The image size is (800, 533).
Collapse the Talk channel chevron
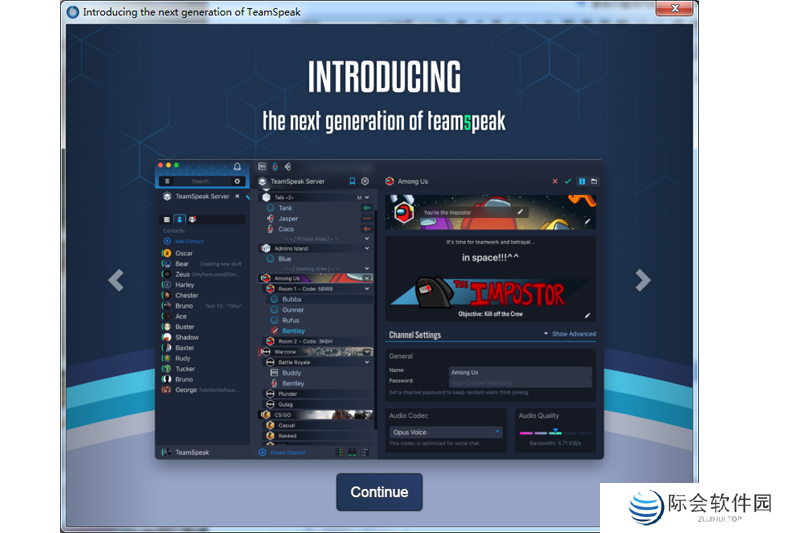point(367,197)
